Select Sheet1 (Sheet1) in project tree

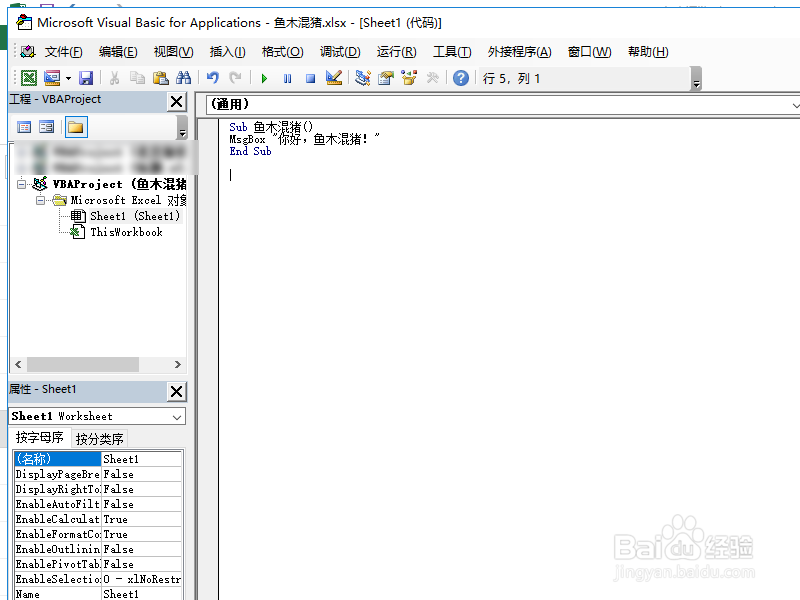coord(135,216)
